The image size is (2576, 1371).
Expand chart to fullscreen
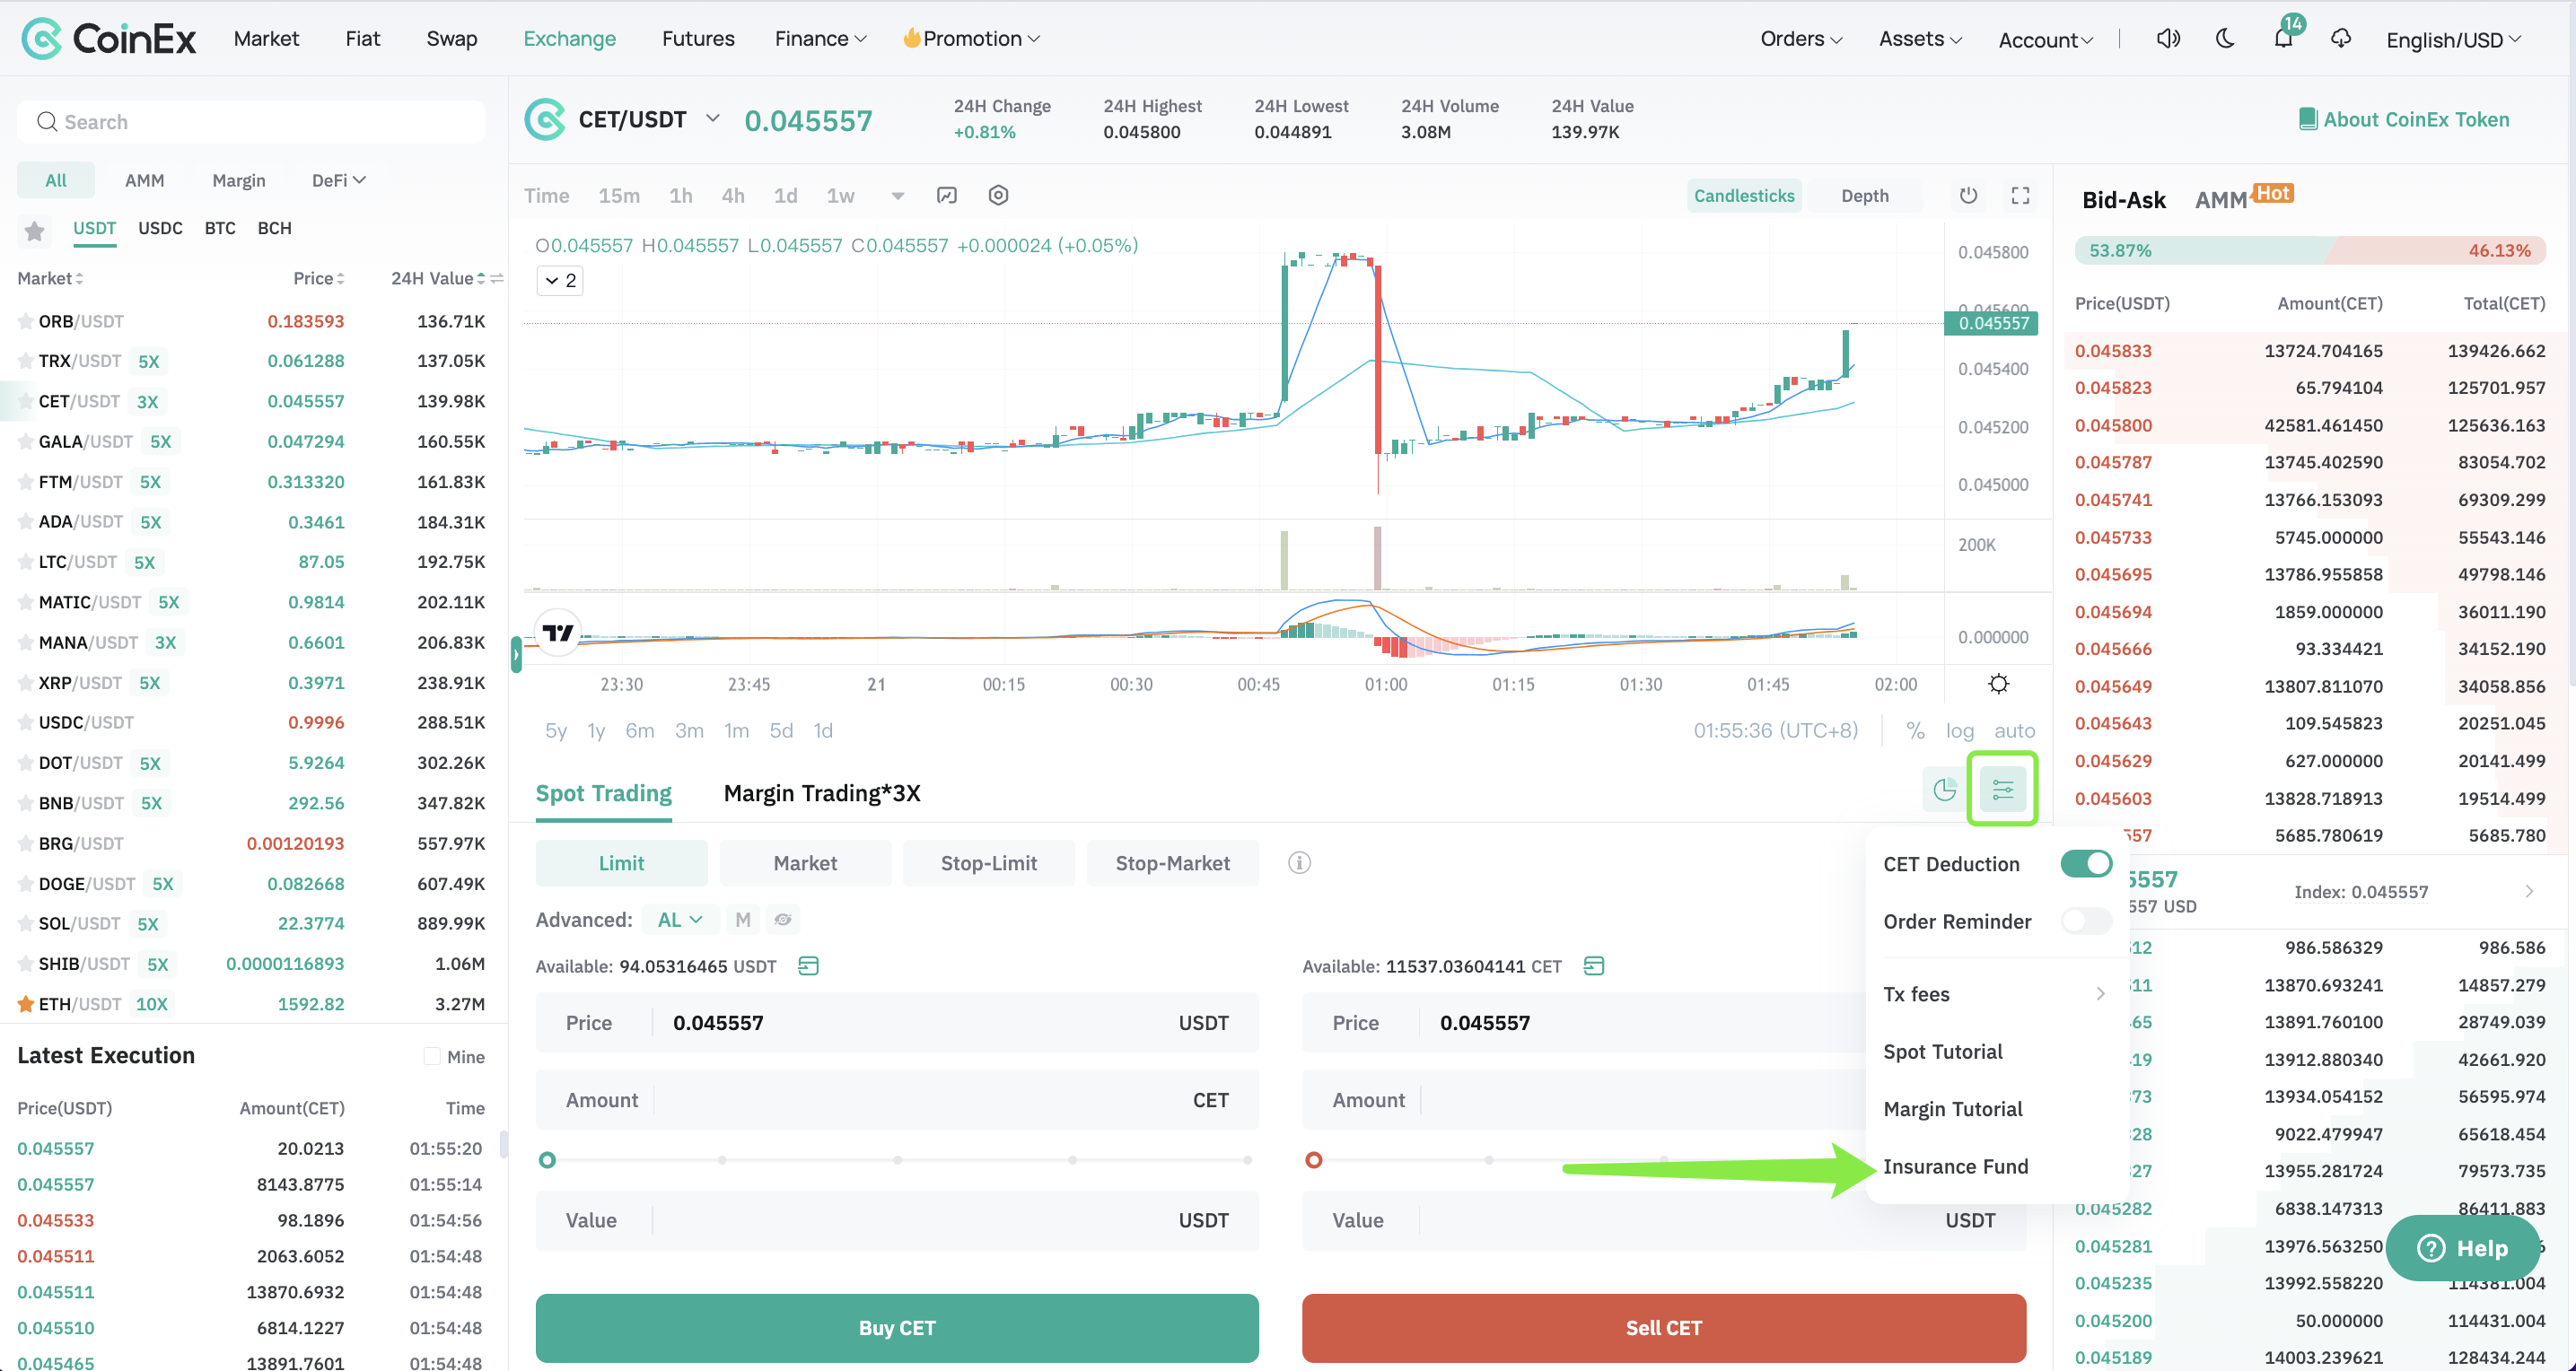(x=2020, y=195)
